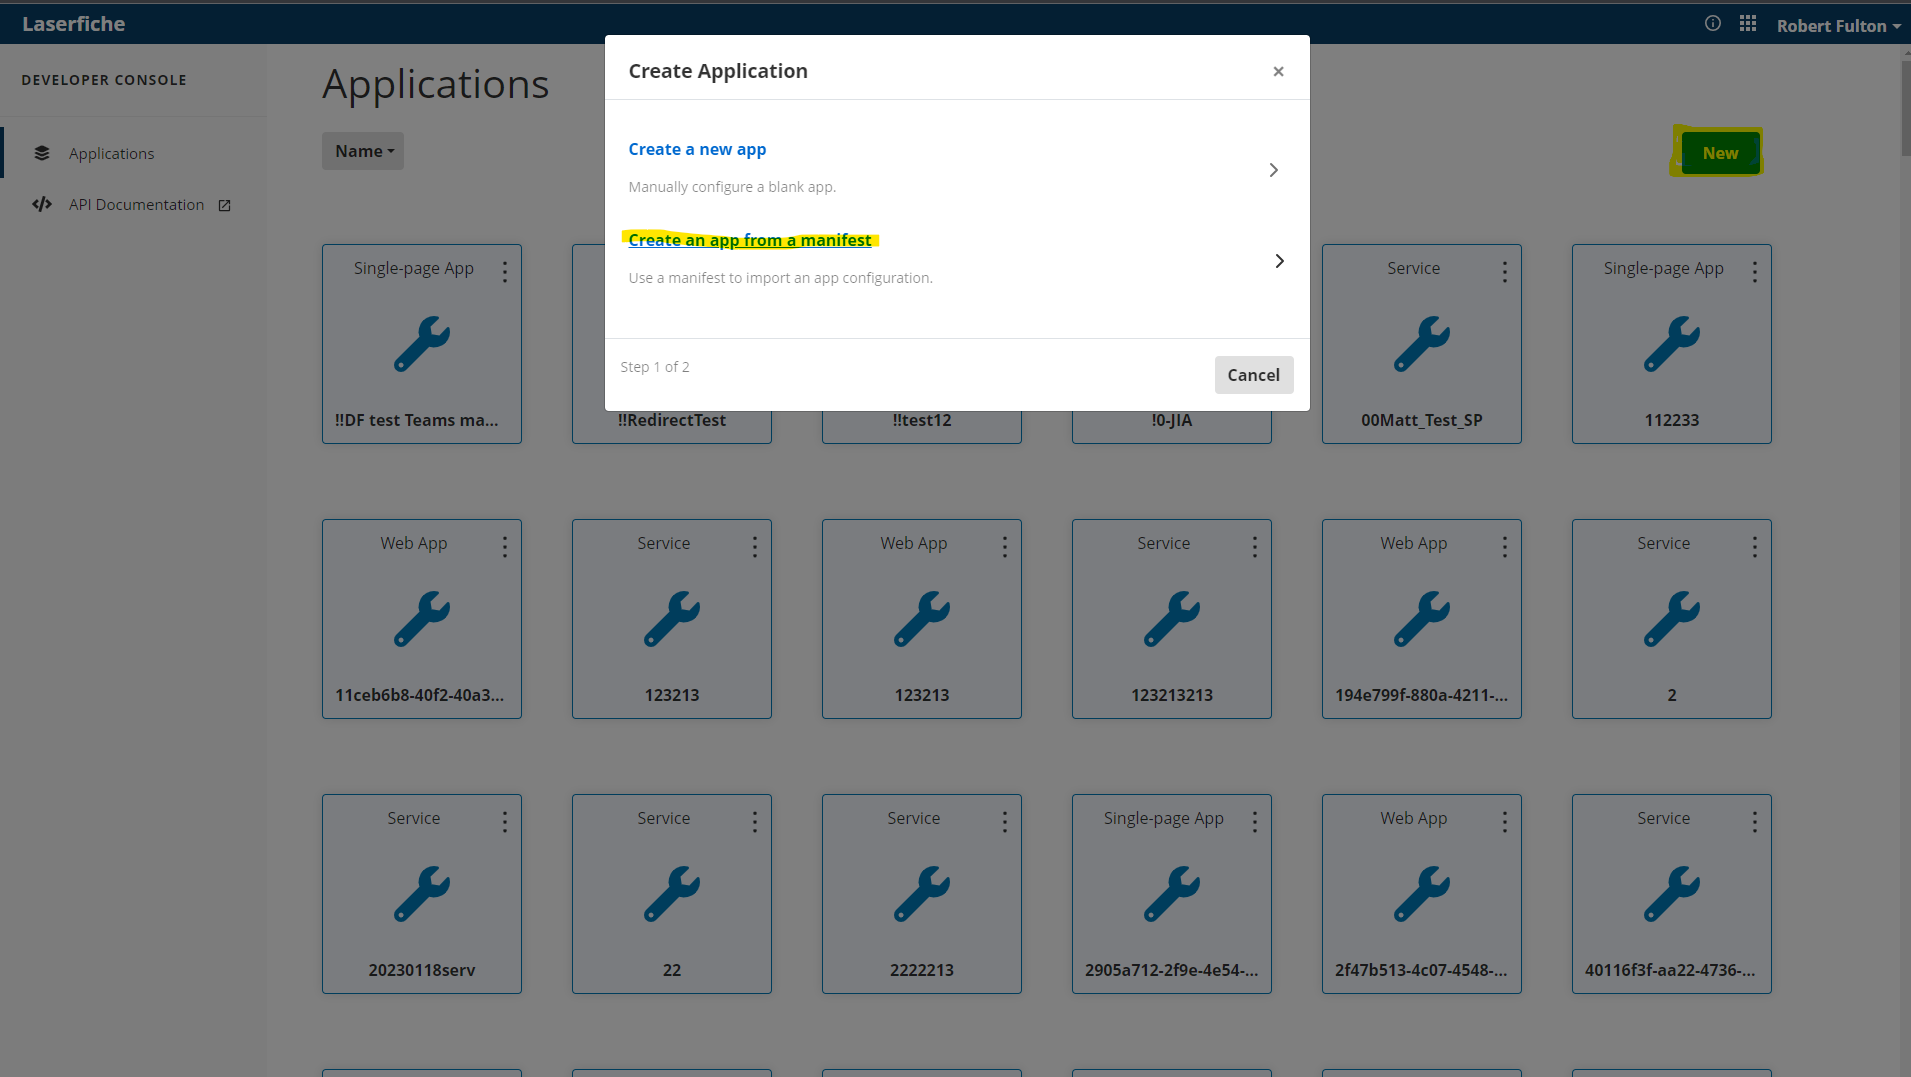Click the info icon in the top bar
The image size is (1911, 1077).
coord(1712,23)
